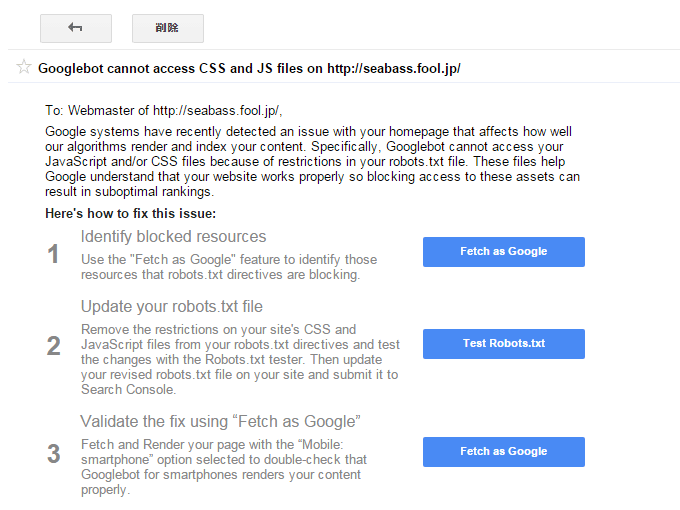The image size is (680, 510).
Task: Click the 'Use the Fetch as Google feature' description
Action: point(228,267)
